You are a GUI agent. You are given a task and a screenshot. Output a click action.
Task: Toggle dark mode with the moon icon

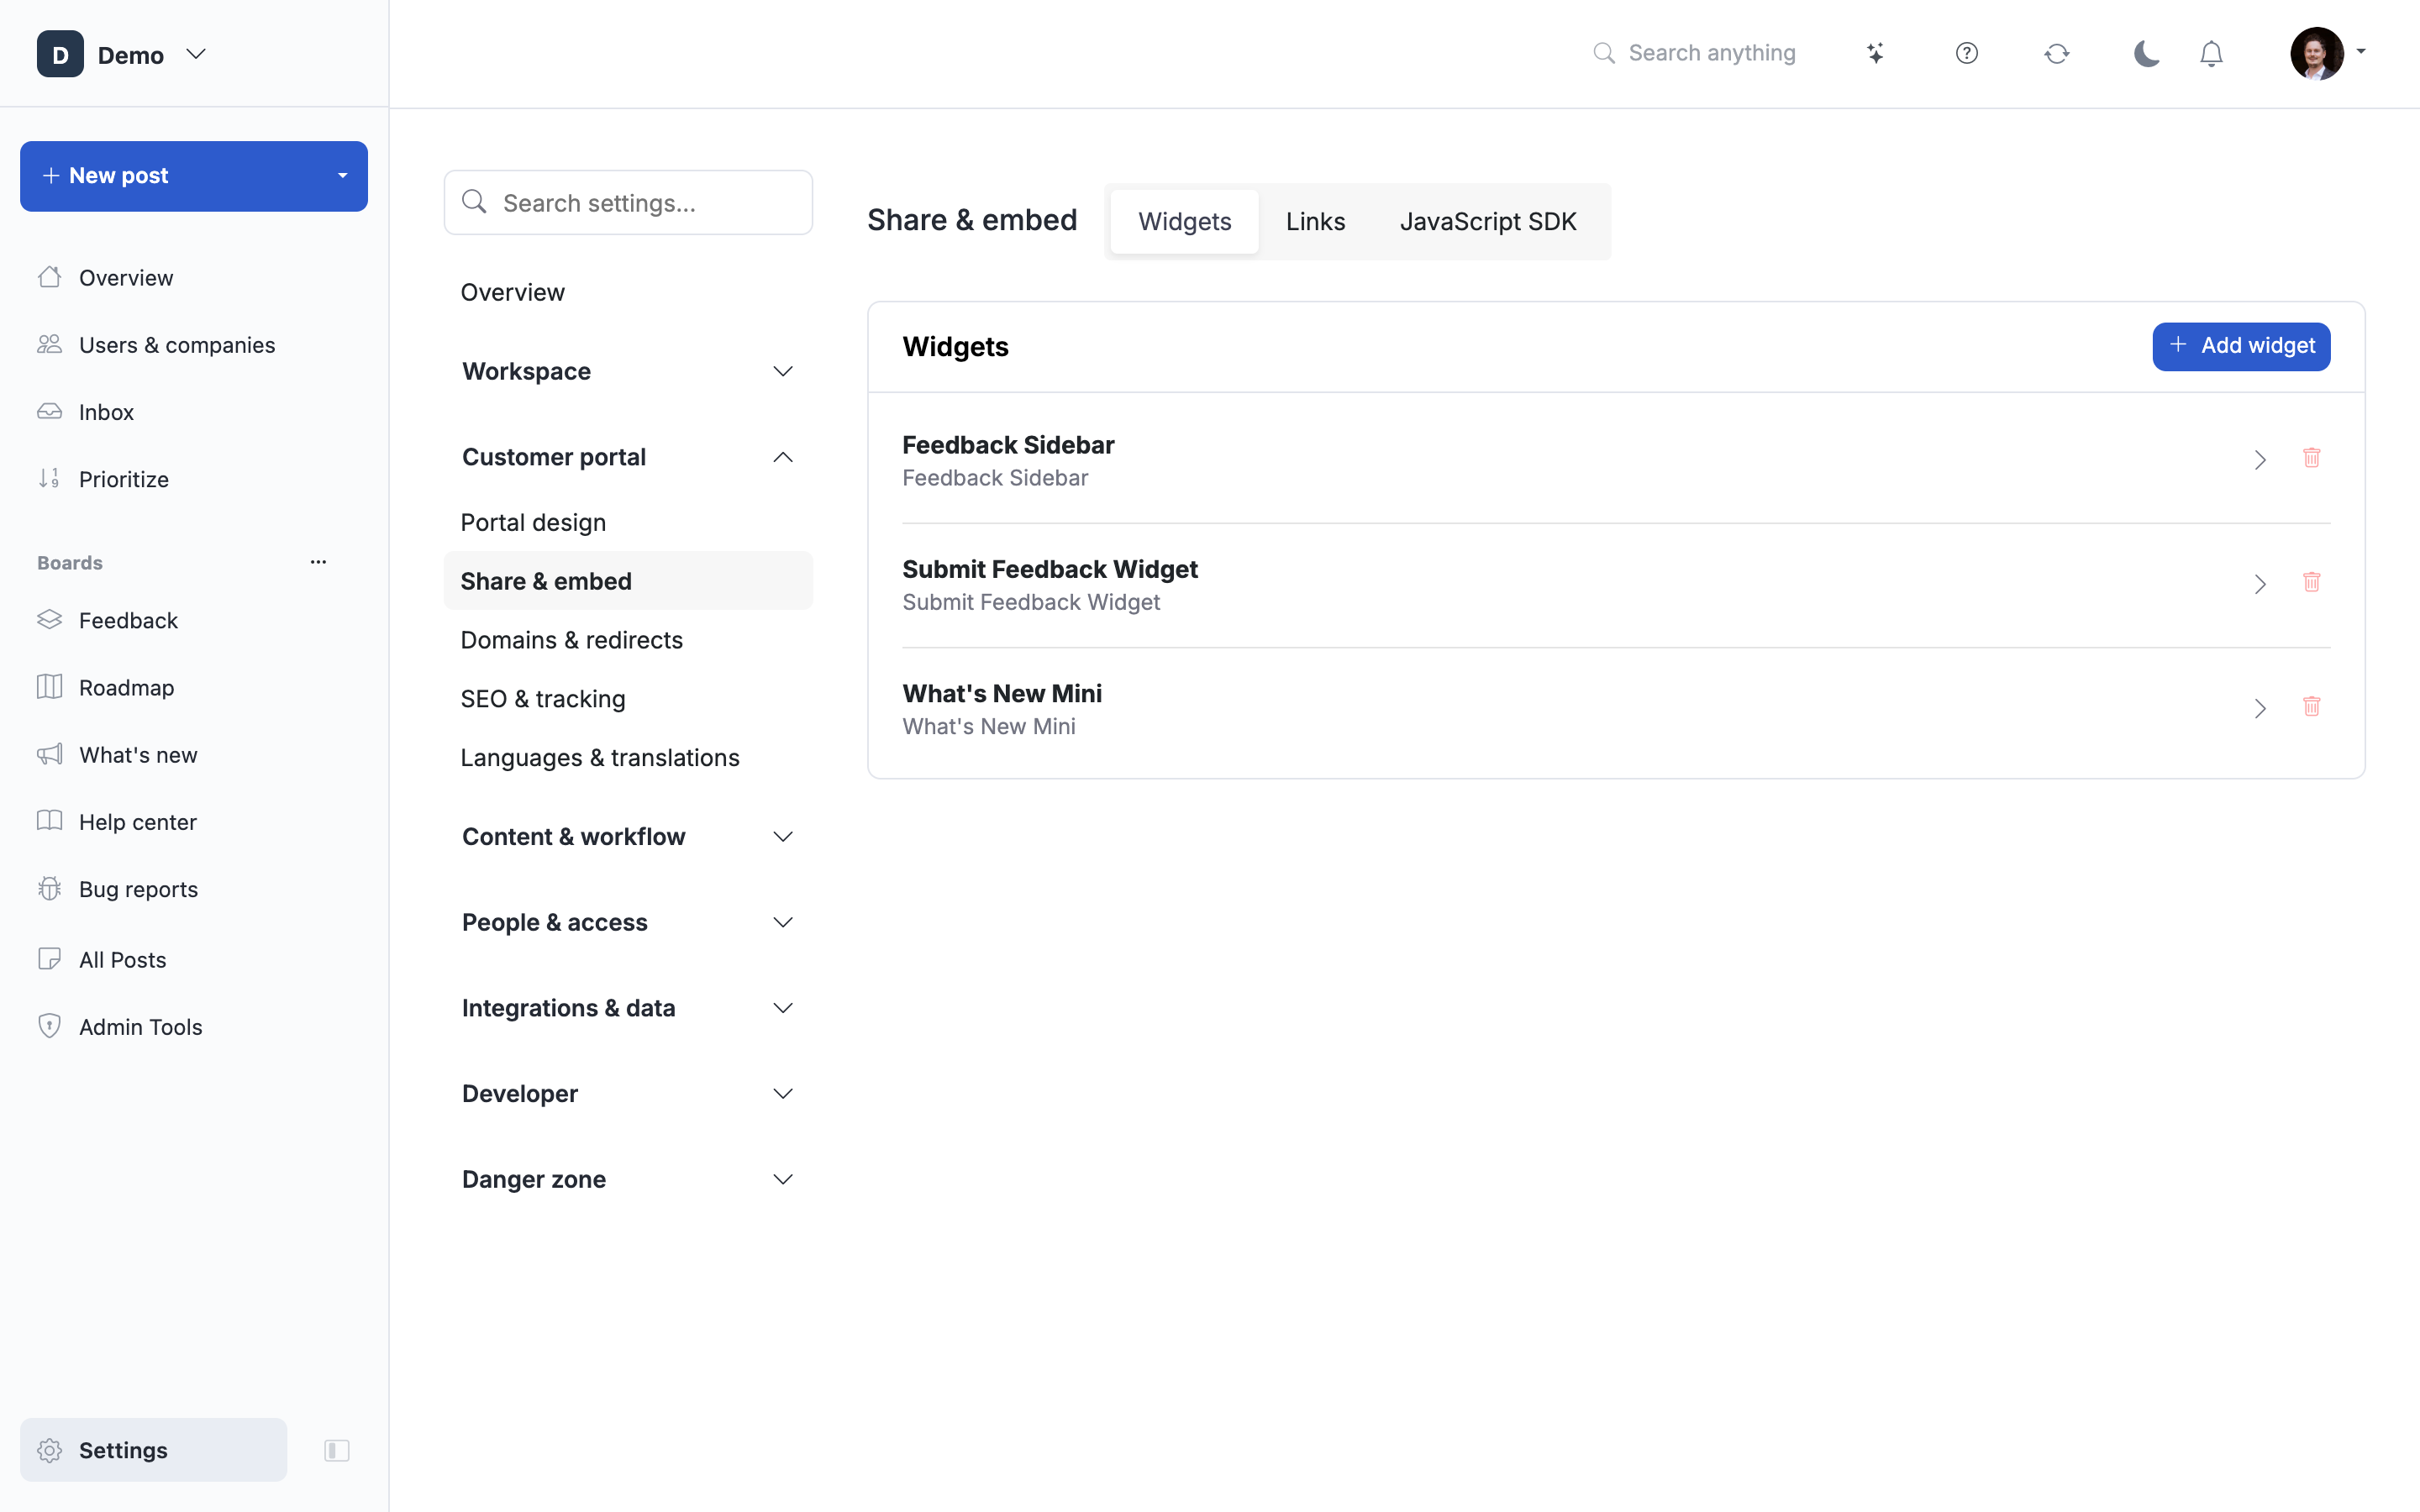(2146, 53)
